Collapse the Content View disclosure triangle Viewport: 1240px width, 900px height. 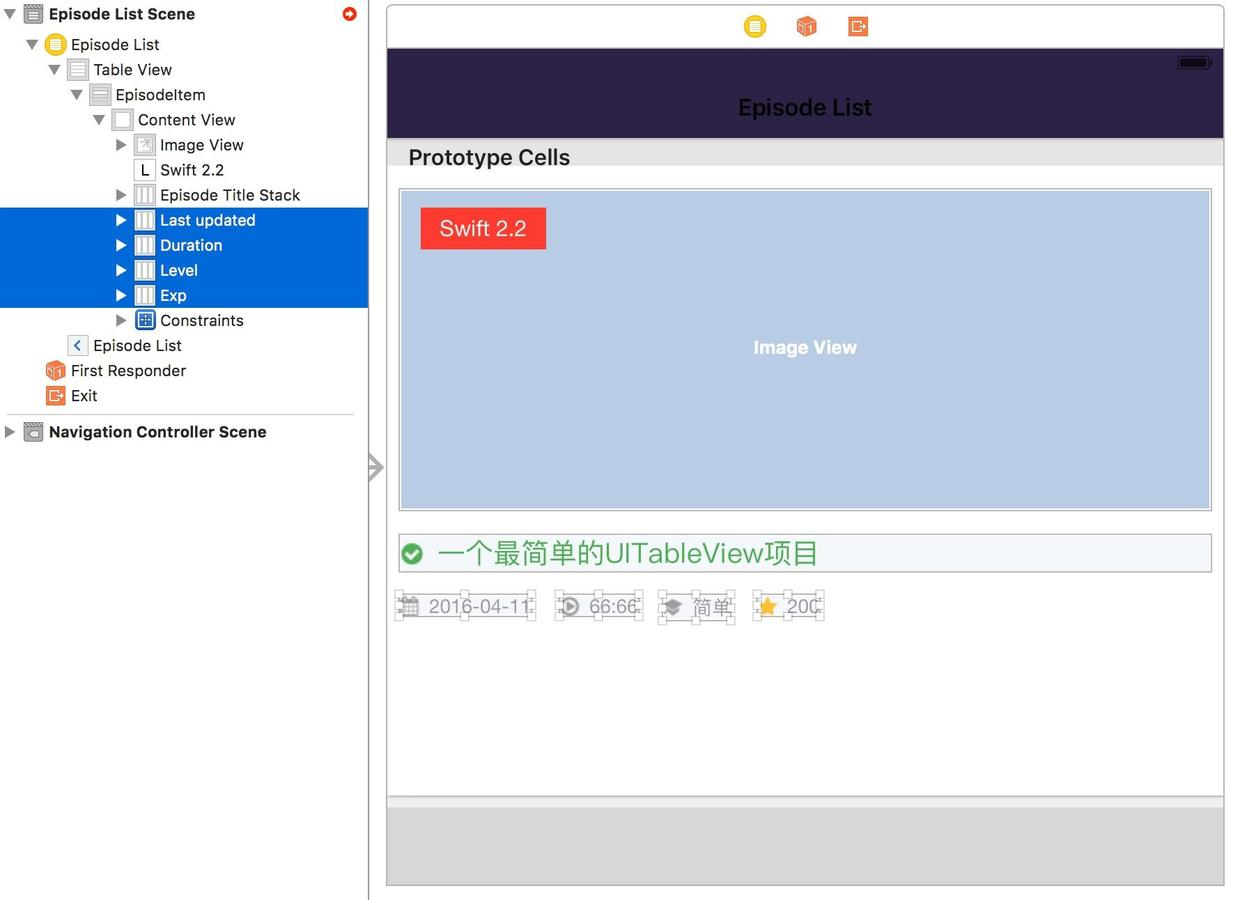(99, 119)
